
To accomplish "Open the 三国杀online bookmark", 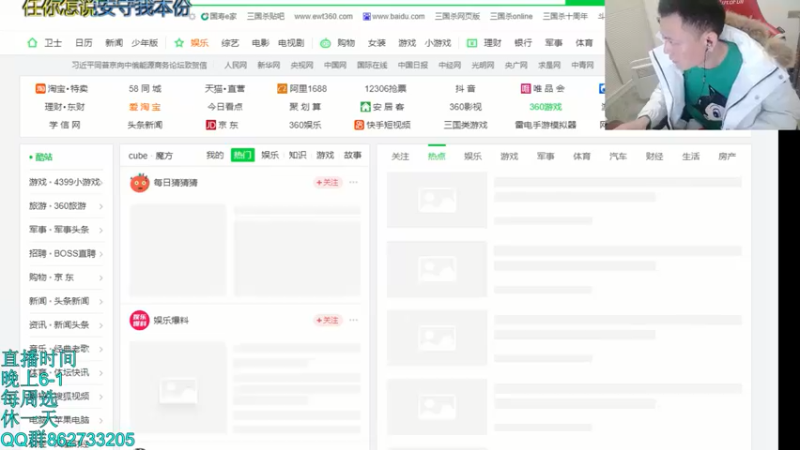I will click(x=511, y=16).
